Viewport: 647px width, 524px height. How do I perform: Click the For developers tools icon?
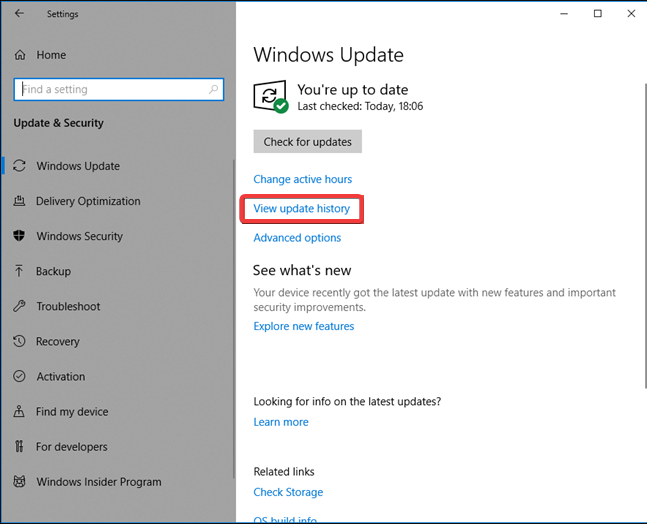coord(19,446)
